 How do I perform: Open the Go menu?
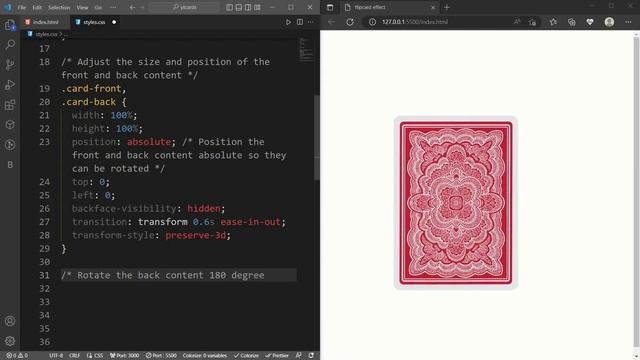click(x=98, y=7)
